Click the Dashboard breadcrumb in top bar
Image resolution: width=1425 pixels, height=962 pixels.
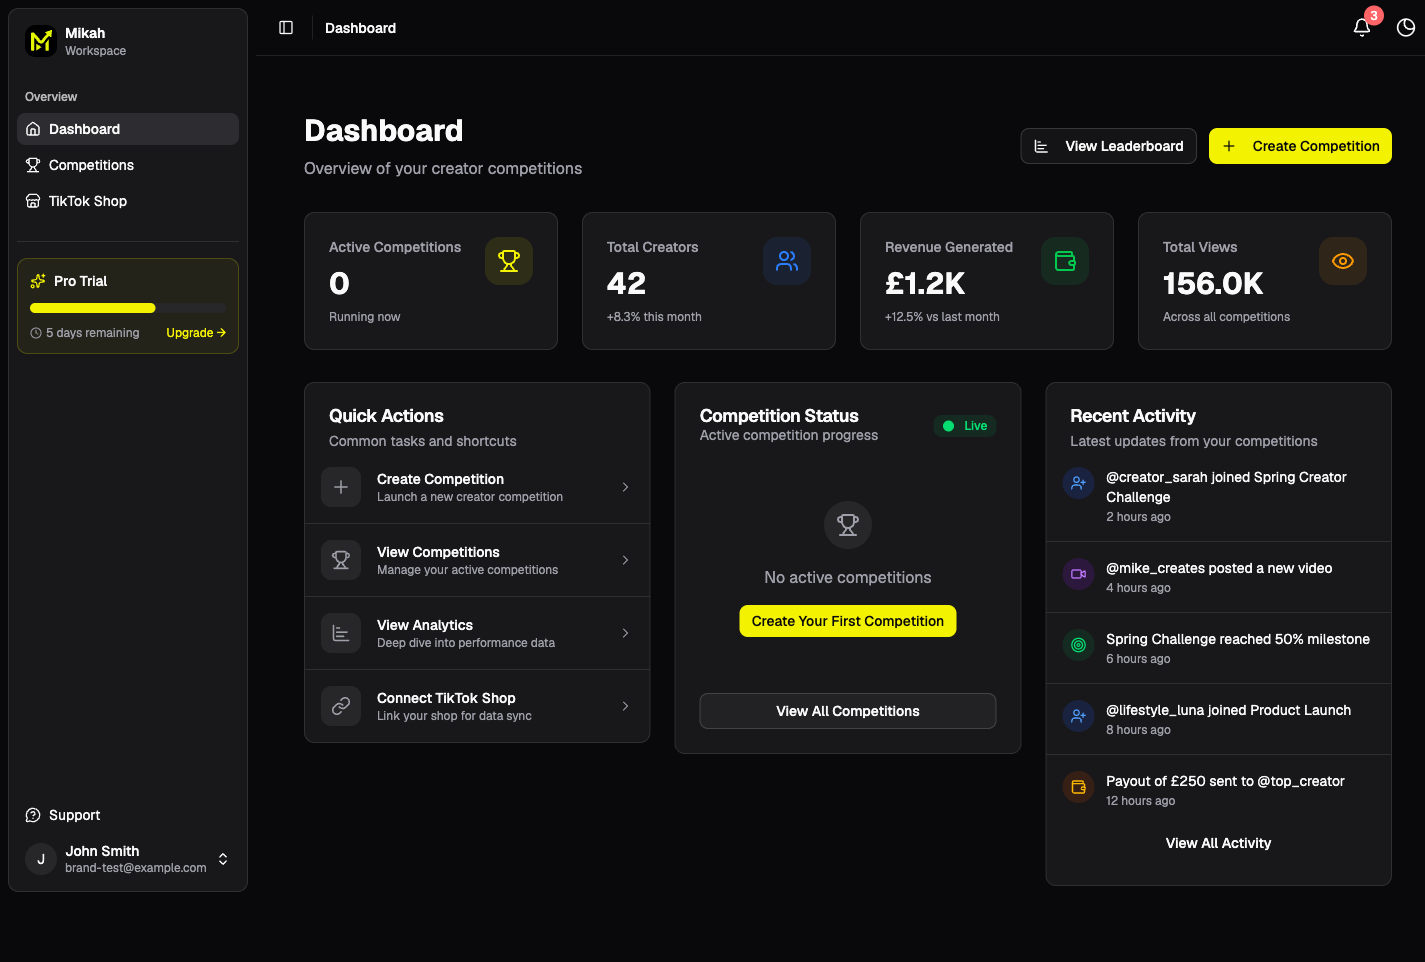click(360, 28)
